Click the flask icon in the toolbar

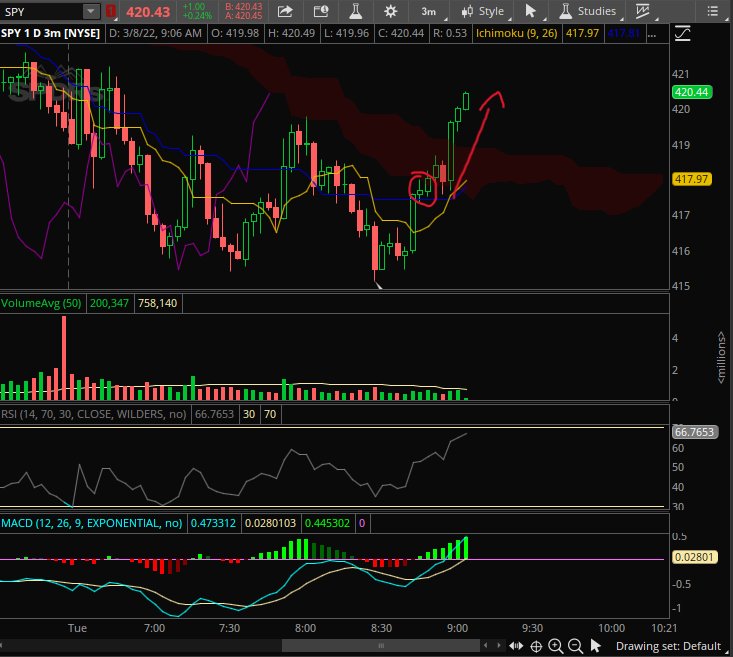355,11
